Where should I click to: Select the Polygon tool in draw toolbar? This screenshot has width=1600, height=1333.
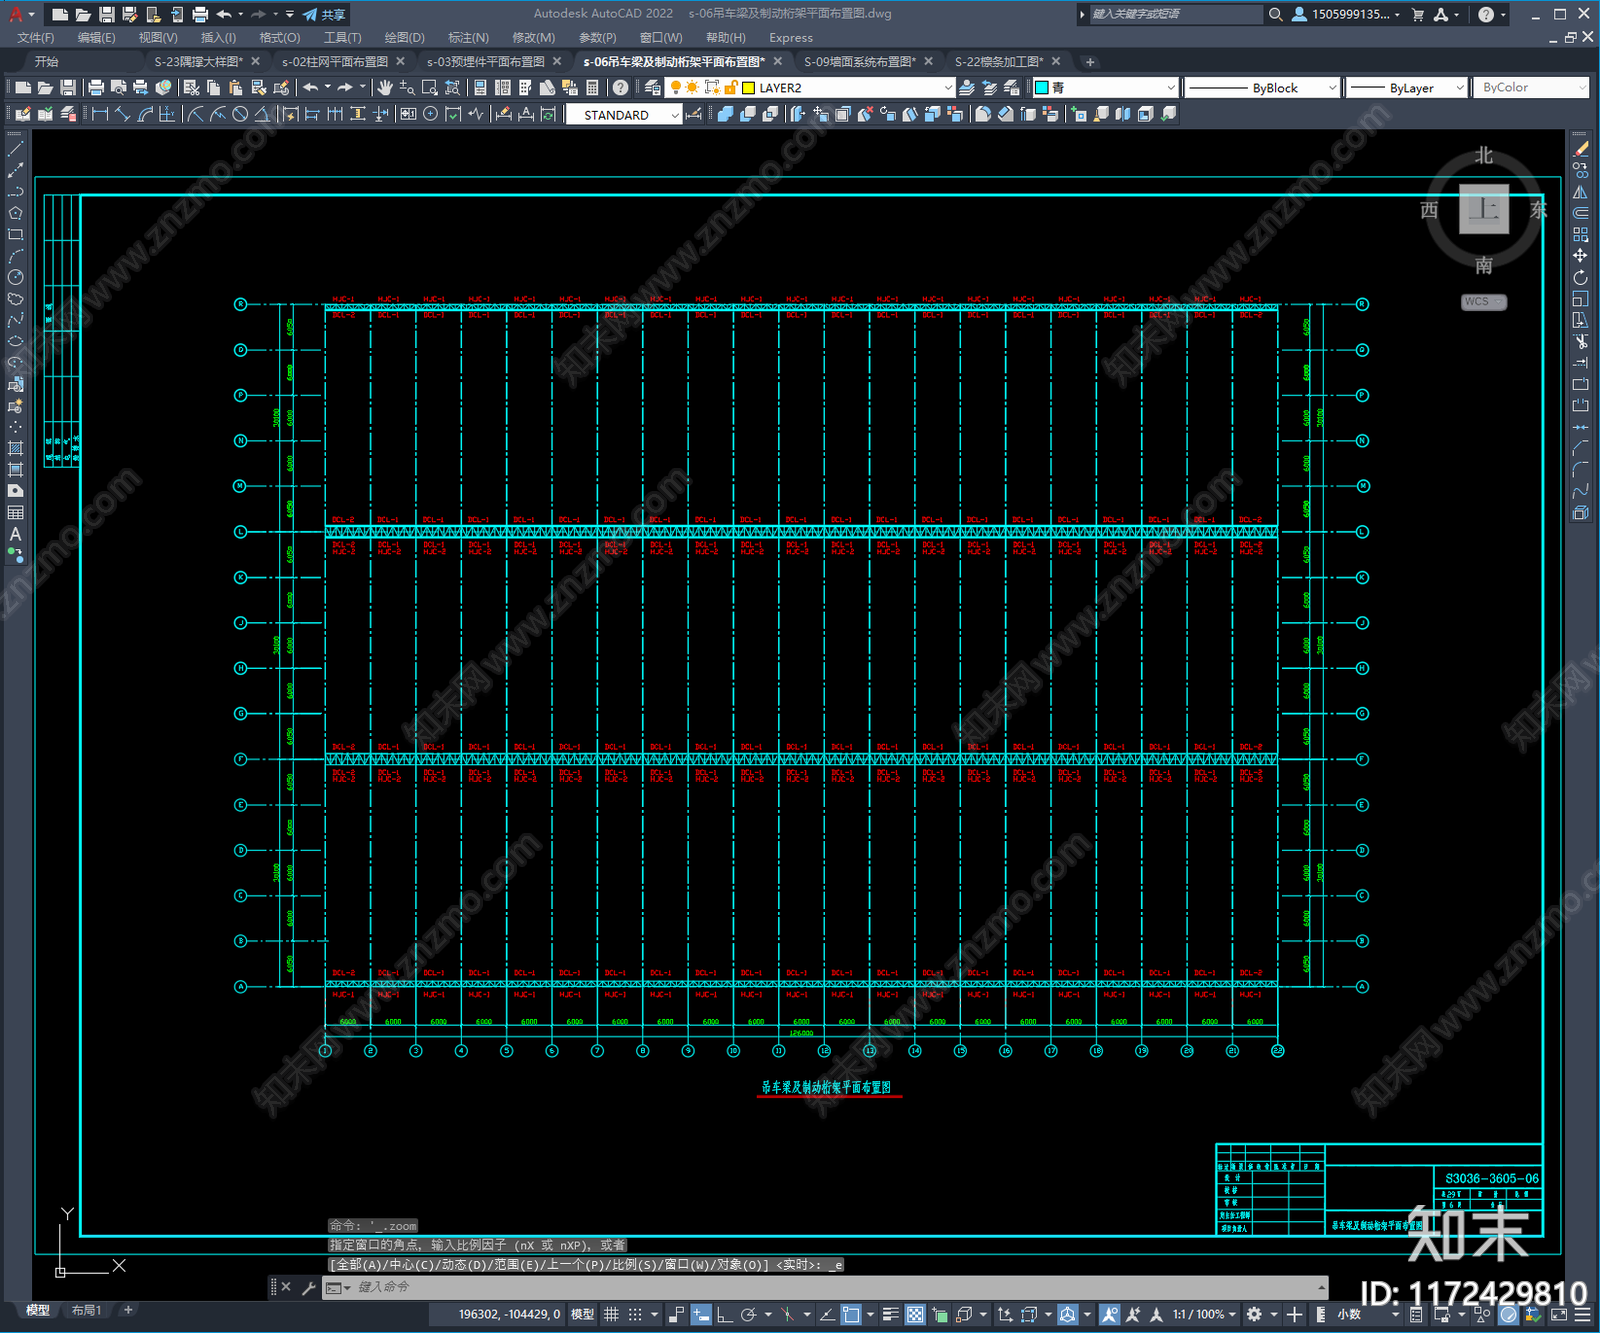pos(15,213)
